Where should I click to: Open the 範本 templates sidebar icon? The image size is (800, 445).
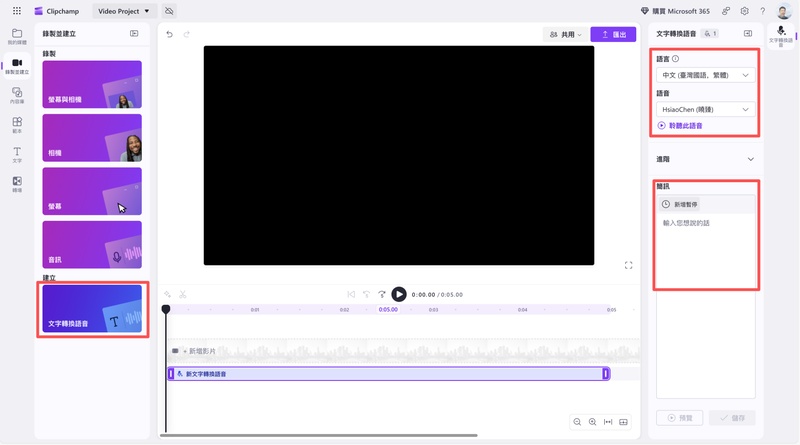pos(16,124)
